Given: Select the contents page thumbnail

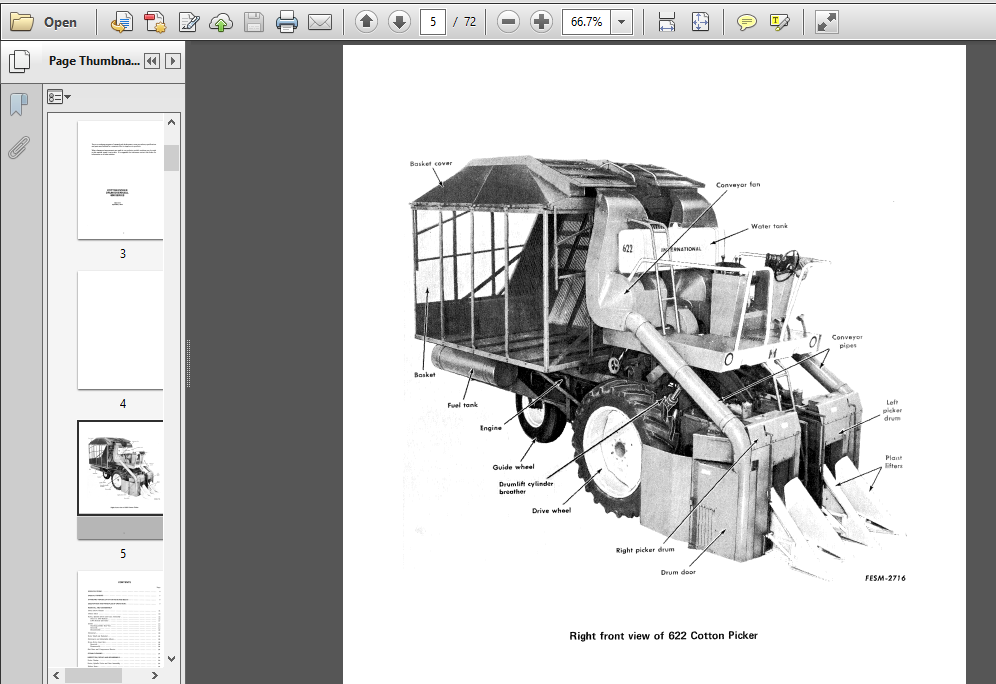Looking at the screenshot, I should [x=120, y=619].
